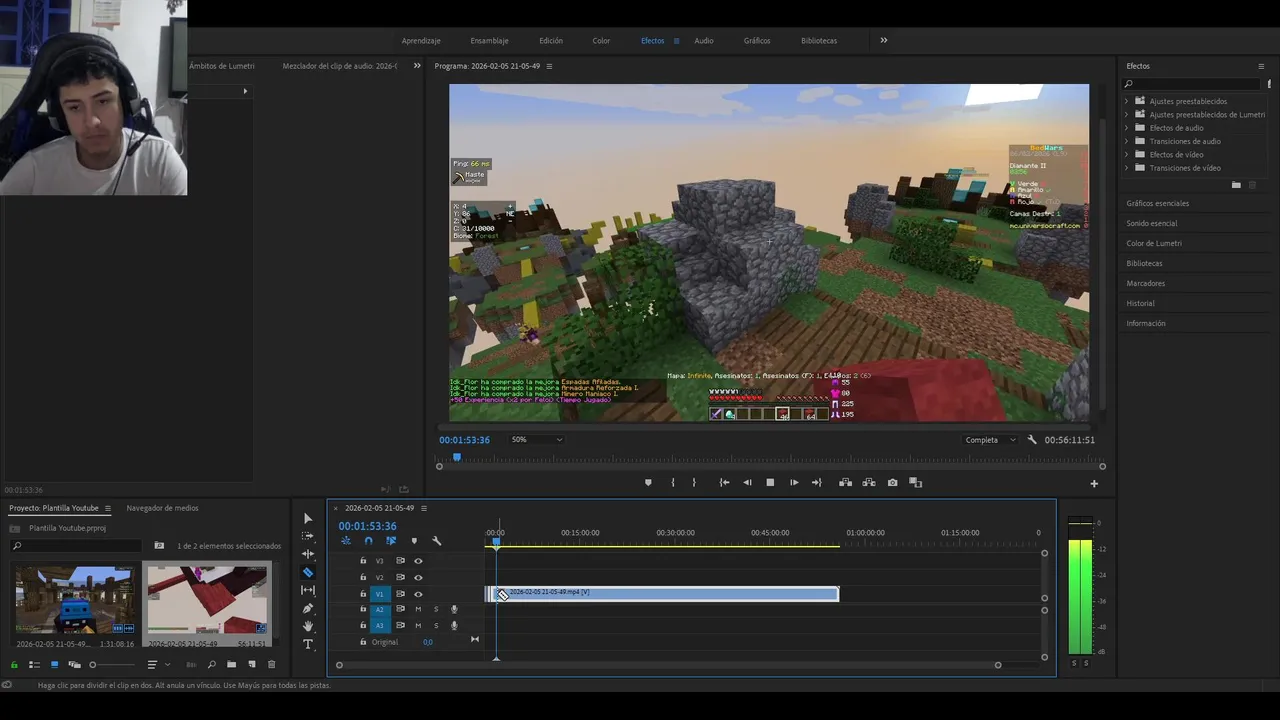Toggle insert sequences as nests
Viewport: 1280px width, 720px height.
point(346,541)
